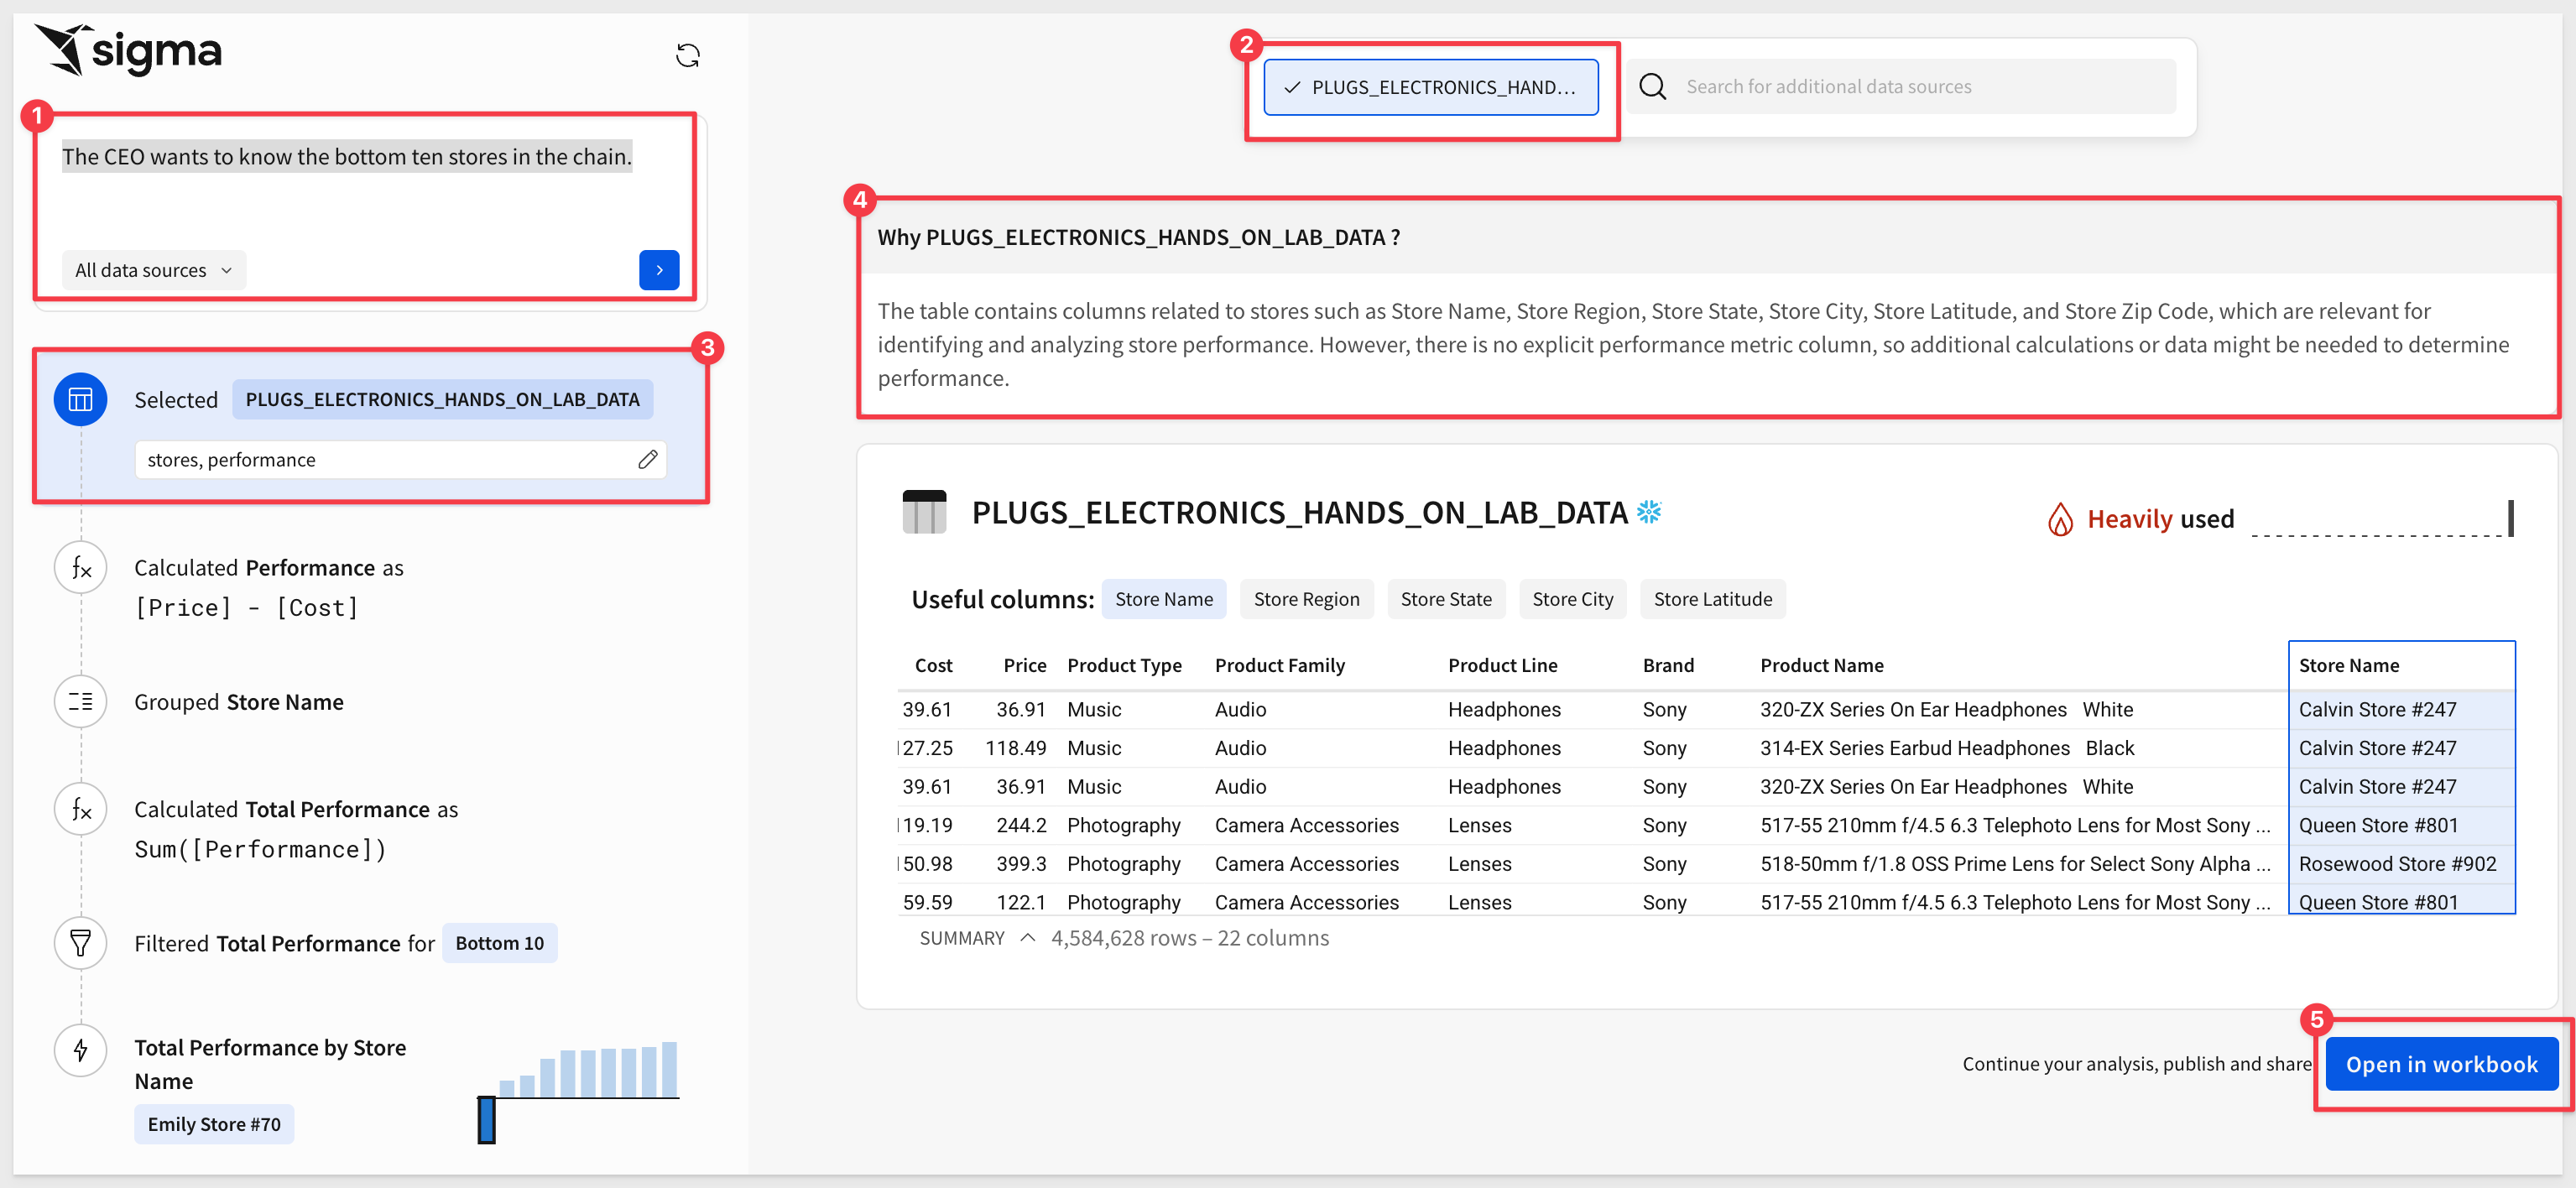This screenshot has height=1188, width=2576.
Task: Click the dark blue bar in chart preview
Action: (x=486, y=1119)
